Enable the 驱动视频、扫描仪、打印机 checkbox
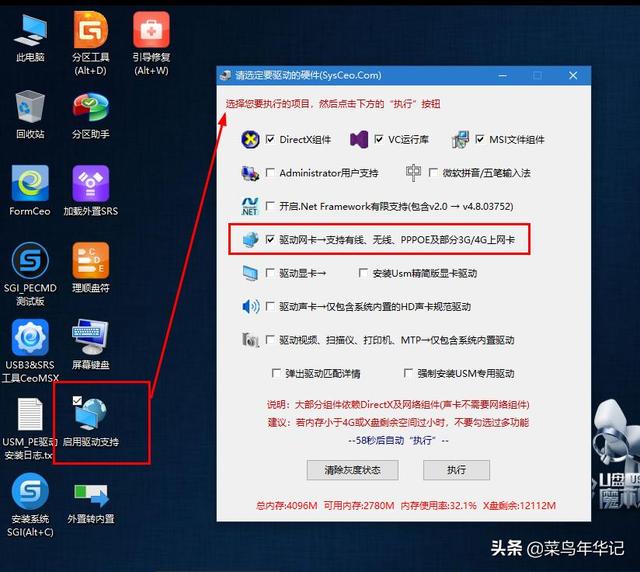This screenshot has height=572, width=640. (x=270, y=340)
